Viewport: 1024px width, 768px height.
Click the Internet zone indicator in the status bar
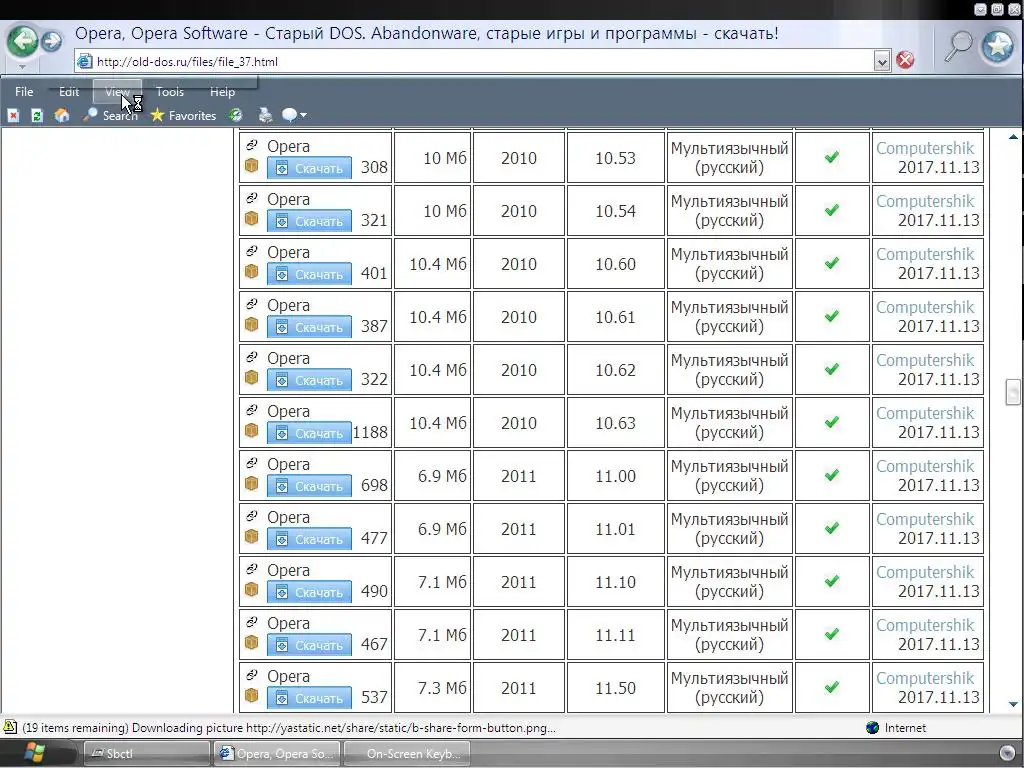click(x=896, y=728)
